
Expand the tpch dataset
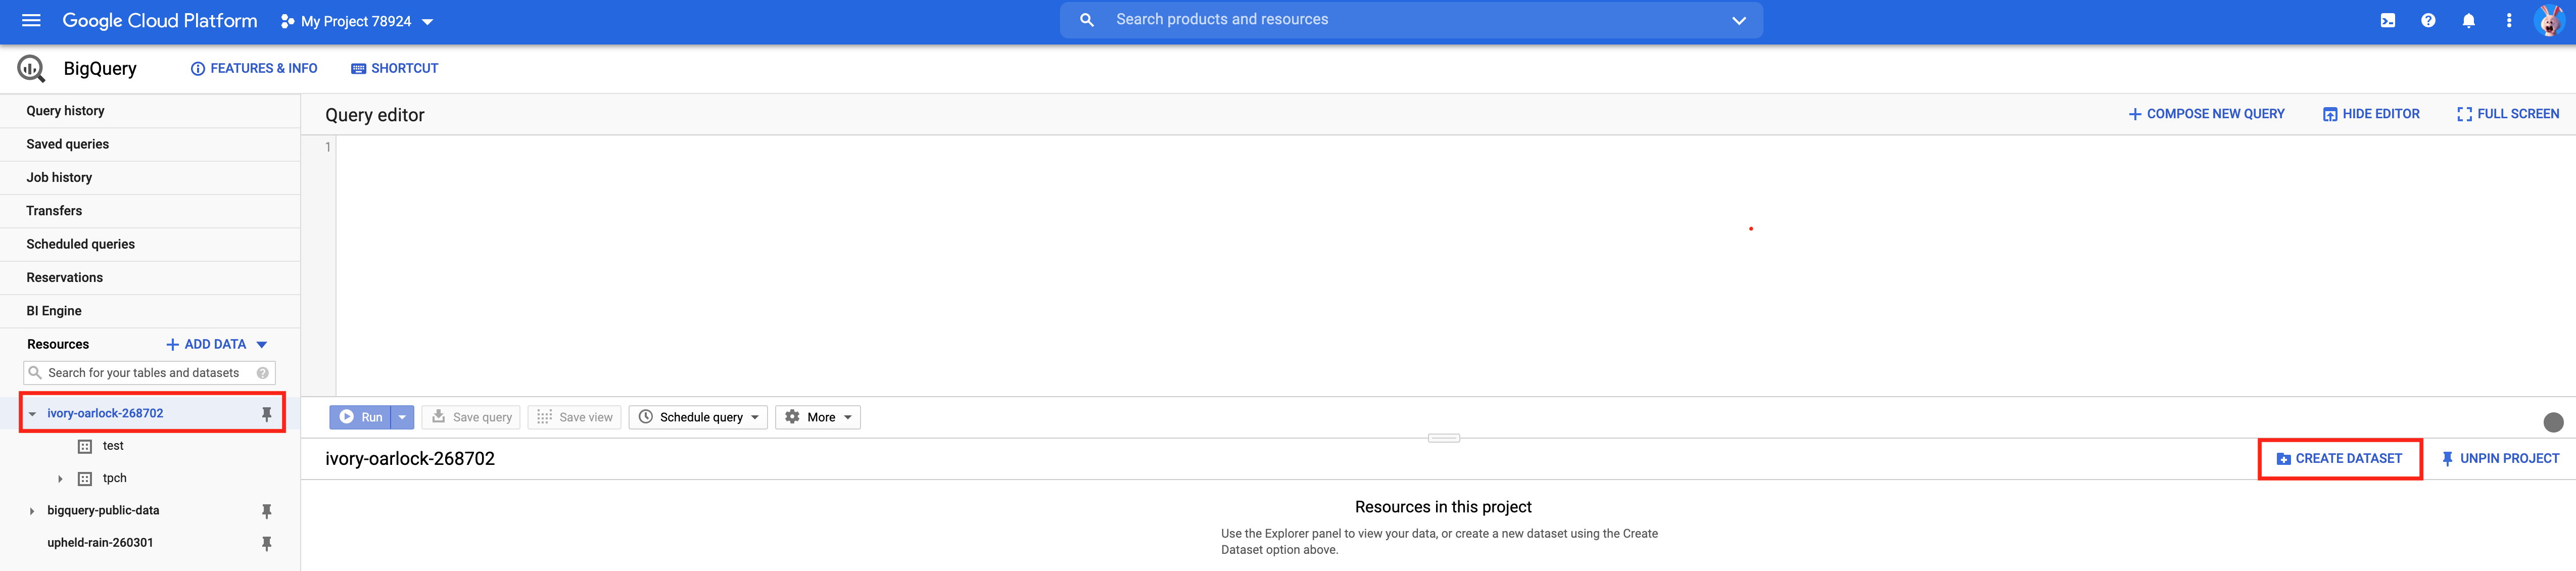coord(60,478)
